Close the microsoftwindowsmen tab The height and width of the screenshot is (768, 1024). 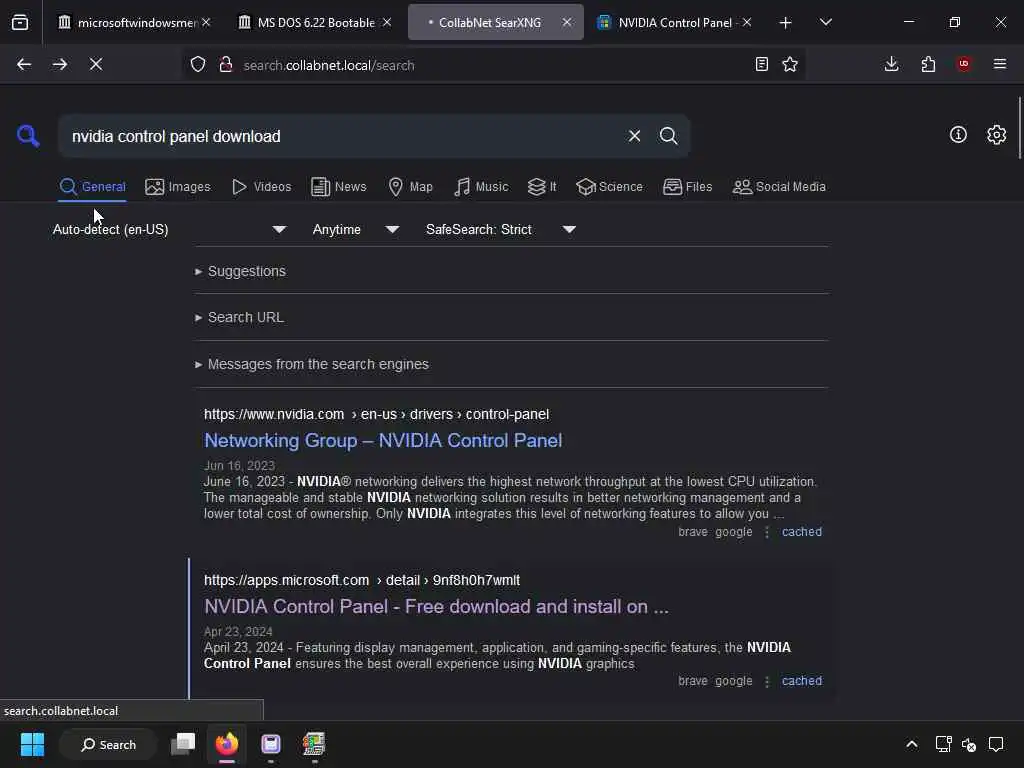[x=206, y=22]
